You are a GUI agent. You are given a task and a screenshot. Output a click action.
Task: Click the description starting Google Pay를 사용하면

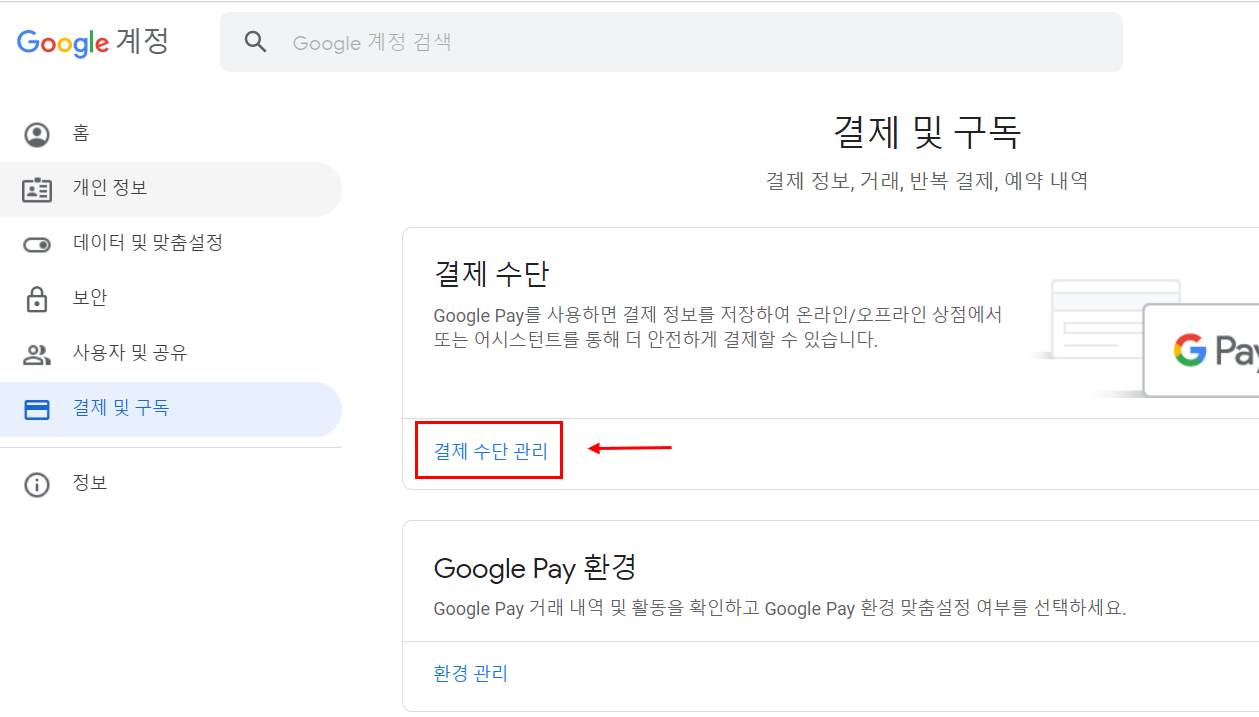[718, 327]
